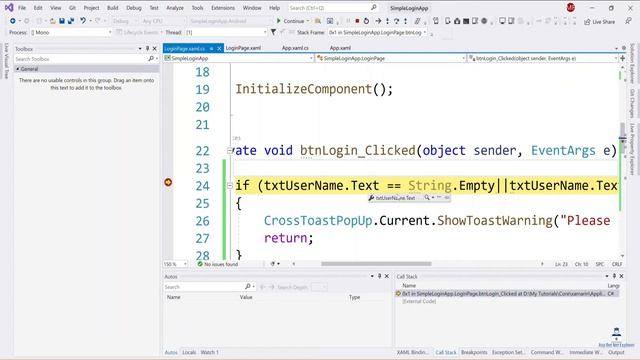Click the editor horizontal scrollbar thumb
Screen dimensions: 640x360
[x=376, y=264]
